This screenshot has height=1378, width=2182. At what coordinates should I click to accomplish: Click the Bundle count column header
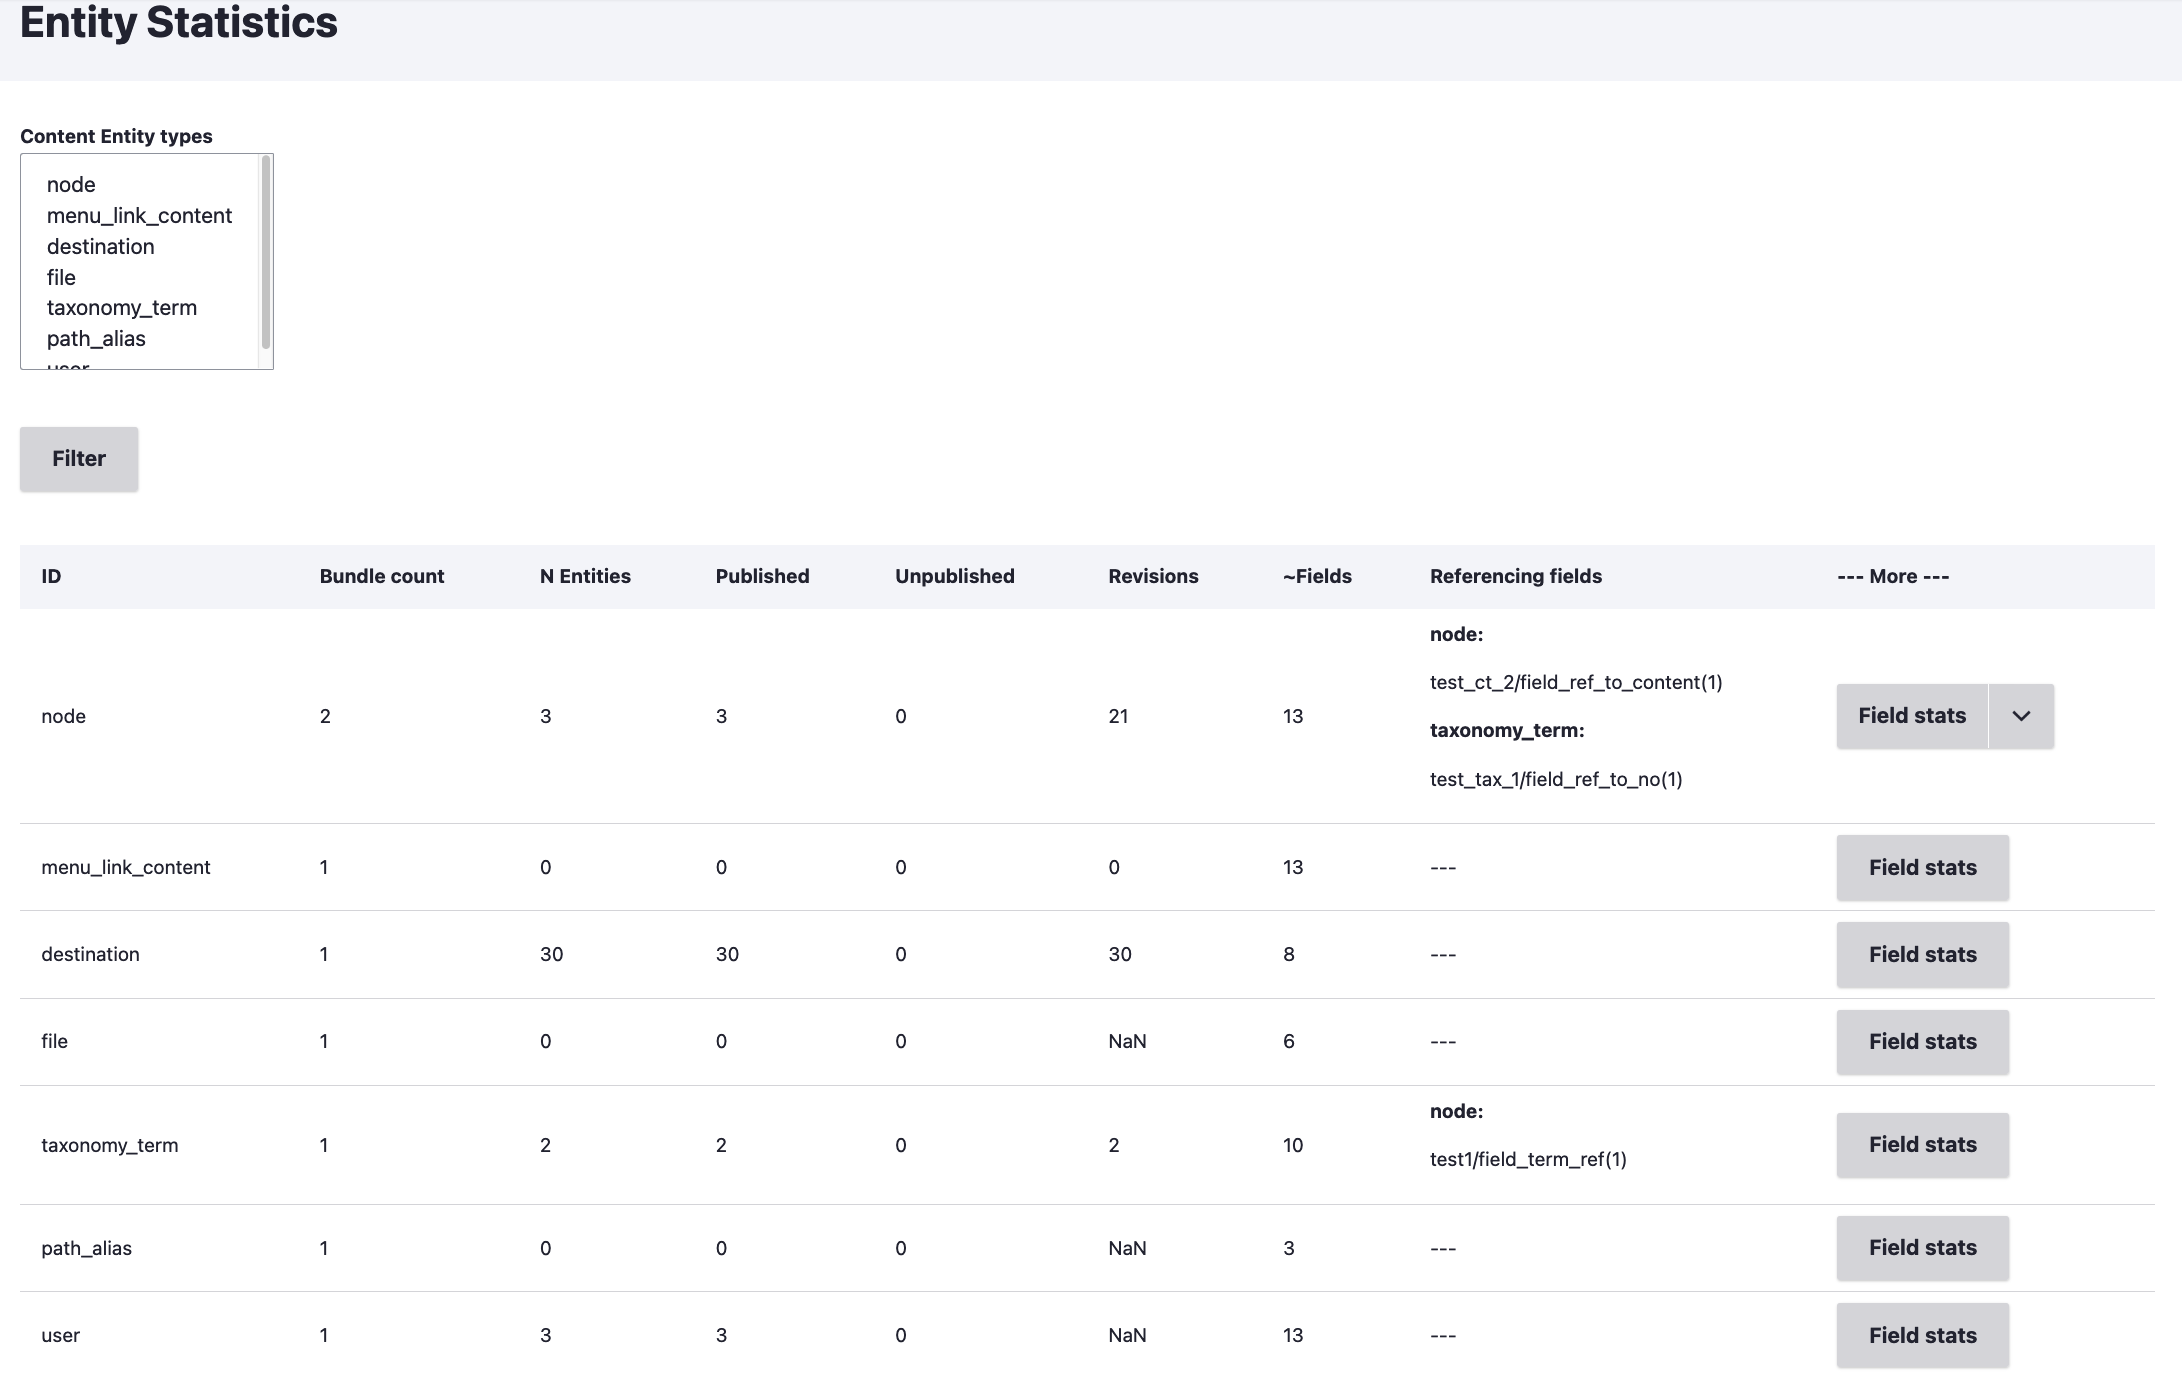pos(382,576)
